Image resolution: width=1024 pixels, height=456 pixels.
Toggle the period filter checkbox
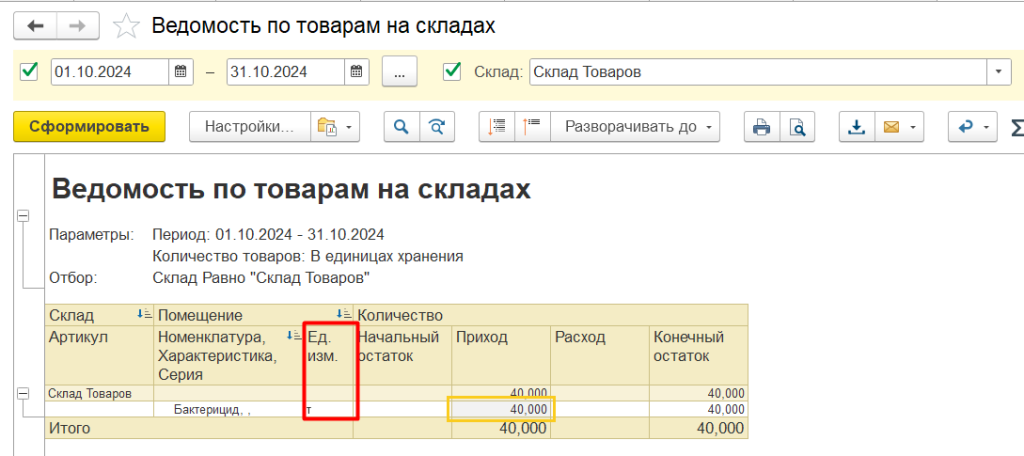[x=29, y=71]
